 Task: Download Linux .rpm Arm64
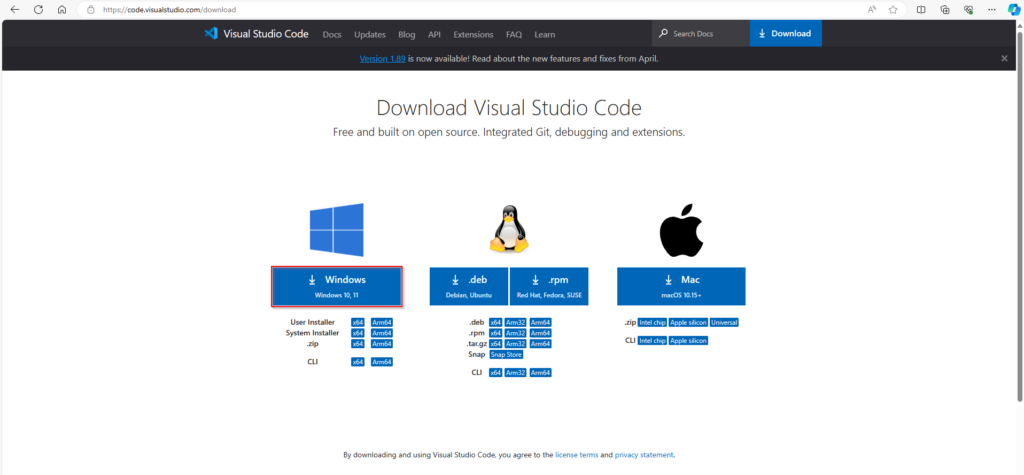pyautogui.click(x=540, y=333)
